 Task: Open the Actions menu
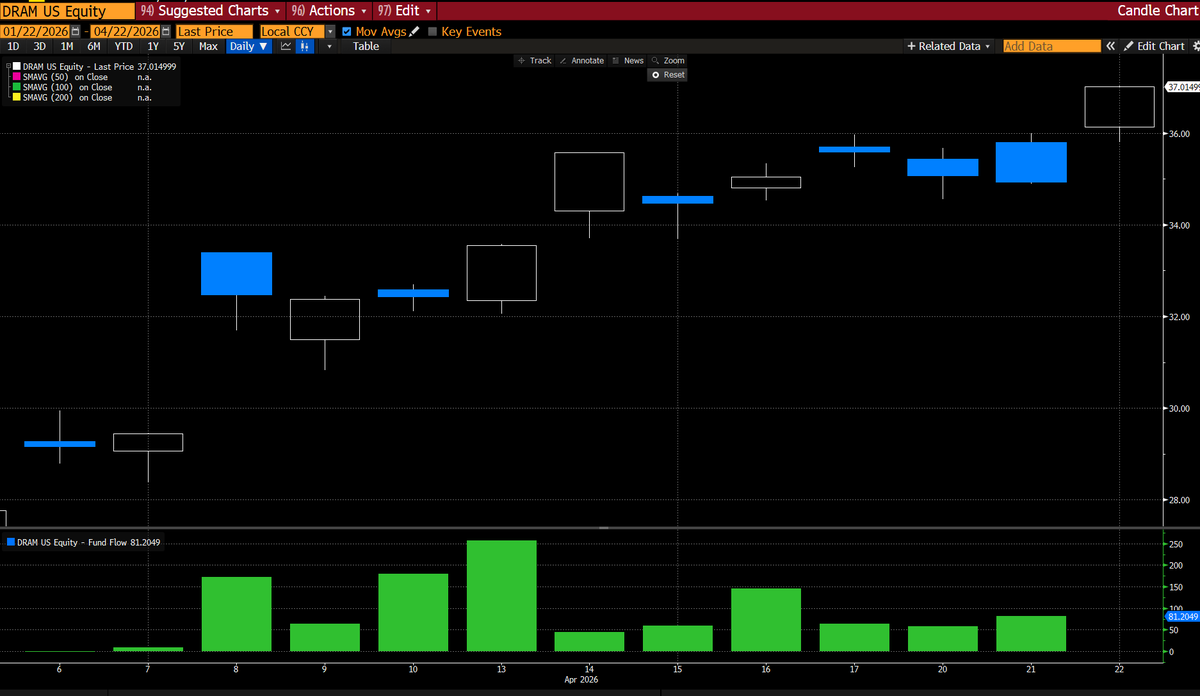click(329, 10)
